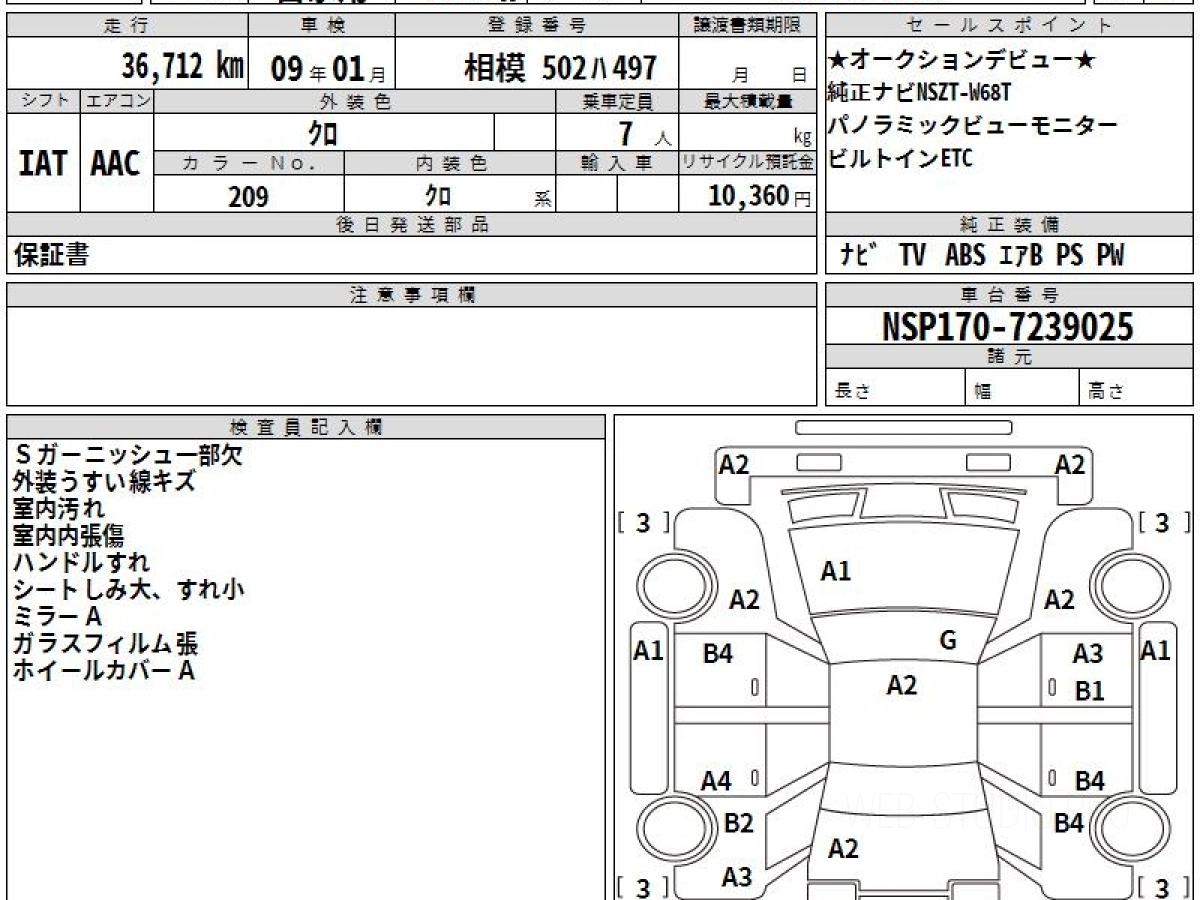Click the PS equipment item
The width and height of the screenshot is (1200, 900).
pos(1069,255)
